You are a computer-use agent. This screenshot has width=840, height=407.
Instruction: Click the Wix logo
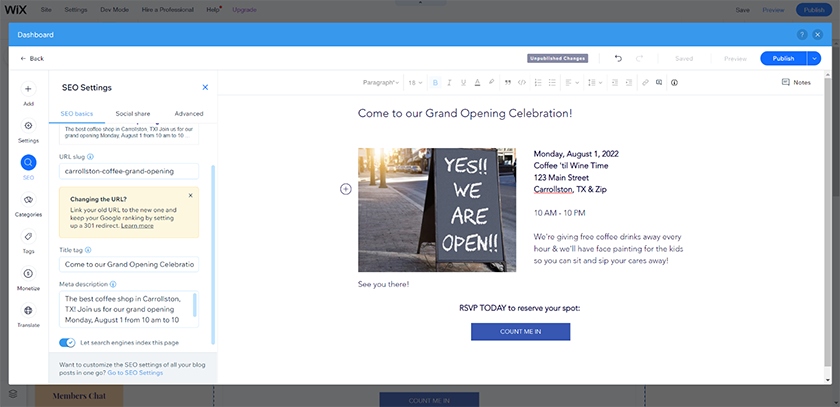click(x=16, y=10)
